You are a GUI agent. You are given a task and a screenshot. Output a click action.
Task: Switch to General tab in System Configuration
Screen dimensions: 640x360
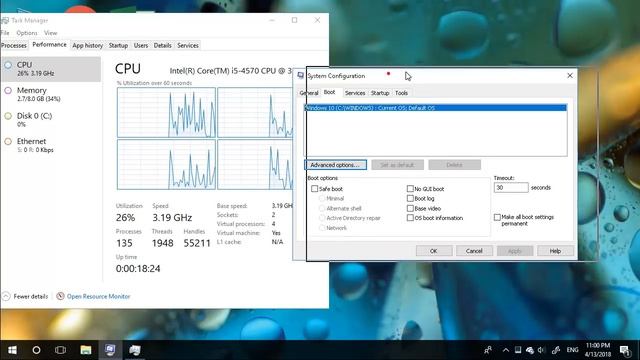point(309,93)
